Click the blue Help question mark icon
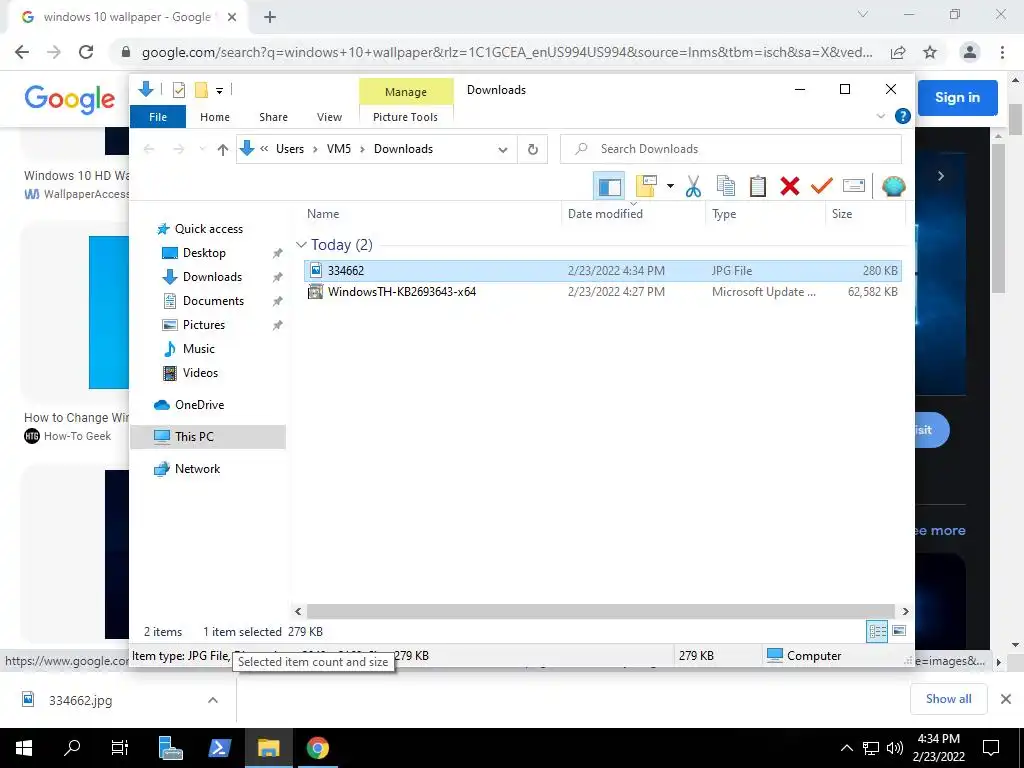Image resolution: width=1024 pixels, height=768 pixels. (x=903, y=116)
